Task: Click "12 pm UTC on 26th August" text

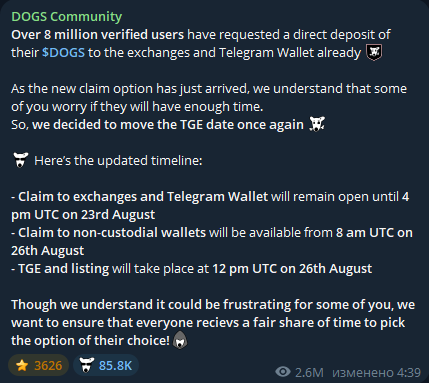Action: [292, 269]
